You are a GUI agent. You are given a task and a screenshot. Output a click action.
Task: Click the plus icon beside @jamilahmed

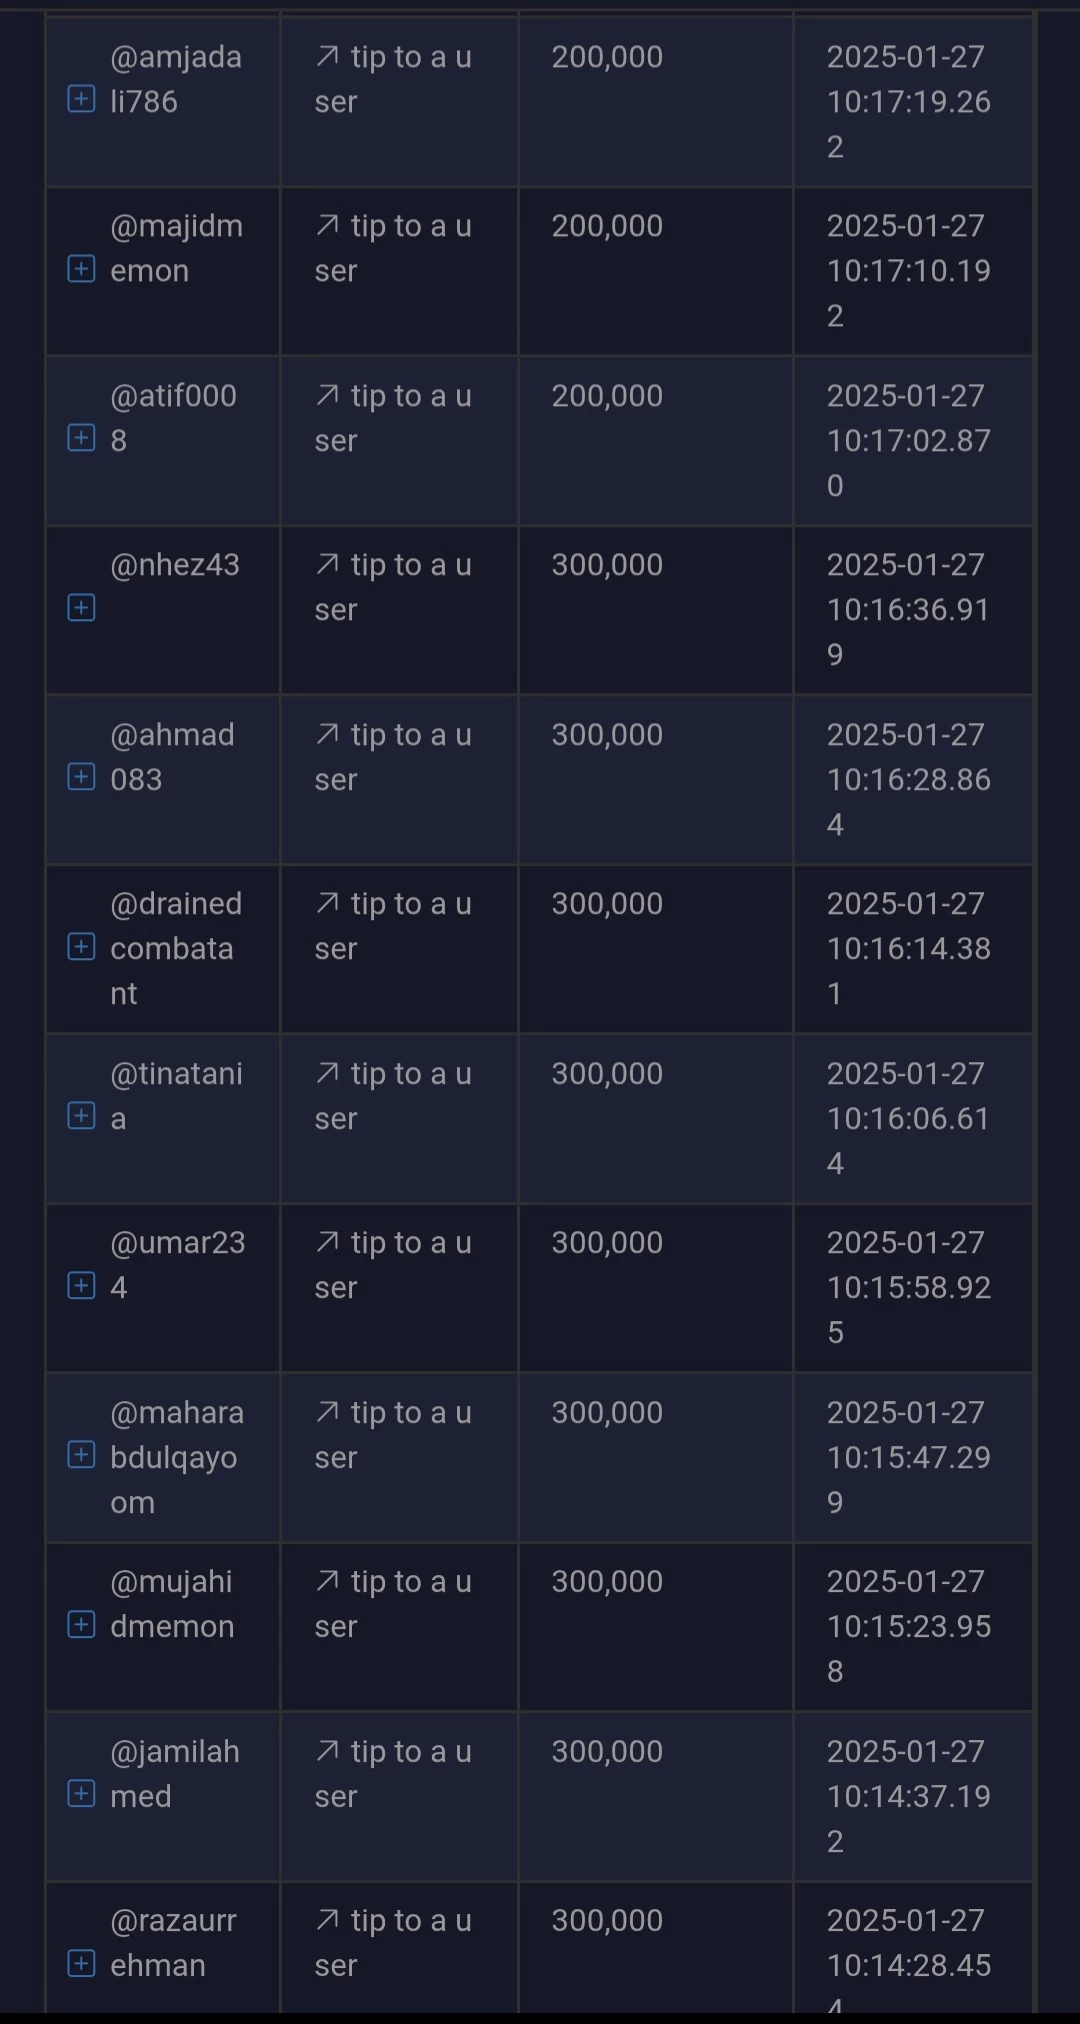81,1793
